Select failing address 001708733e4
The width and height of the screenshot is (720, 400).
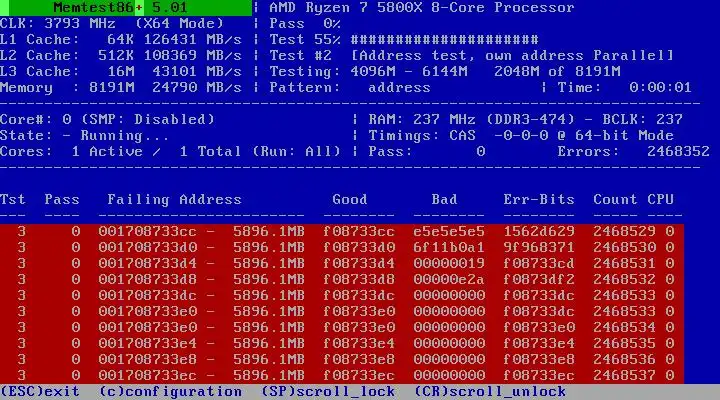click(147, 344)
